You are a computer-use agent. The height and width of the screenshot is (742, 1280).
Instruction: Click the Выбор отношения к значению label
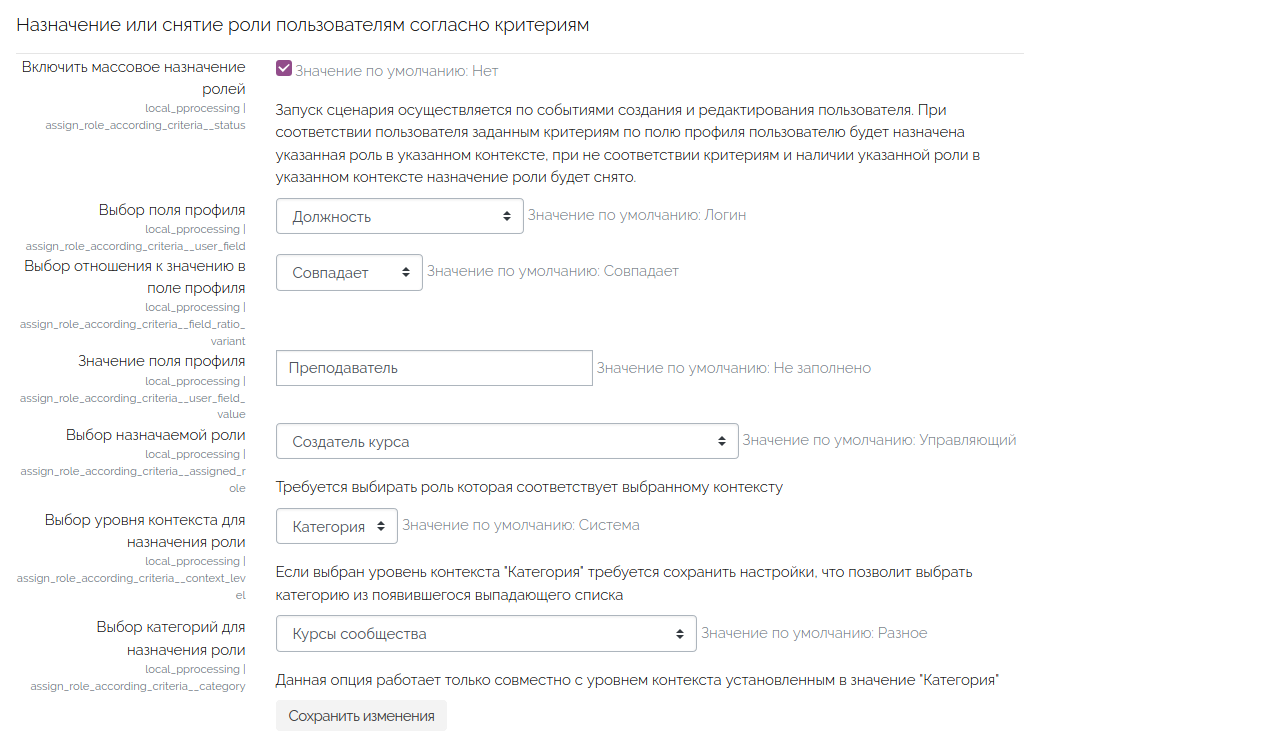(x=135, y=276)
